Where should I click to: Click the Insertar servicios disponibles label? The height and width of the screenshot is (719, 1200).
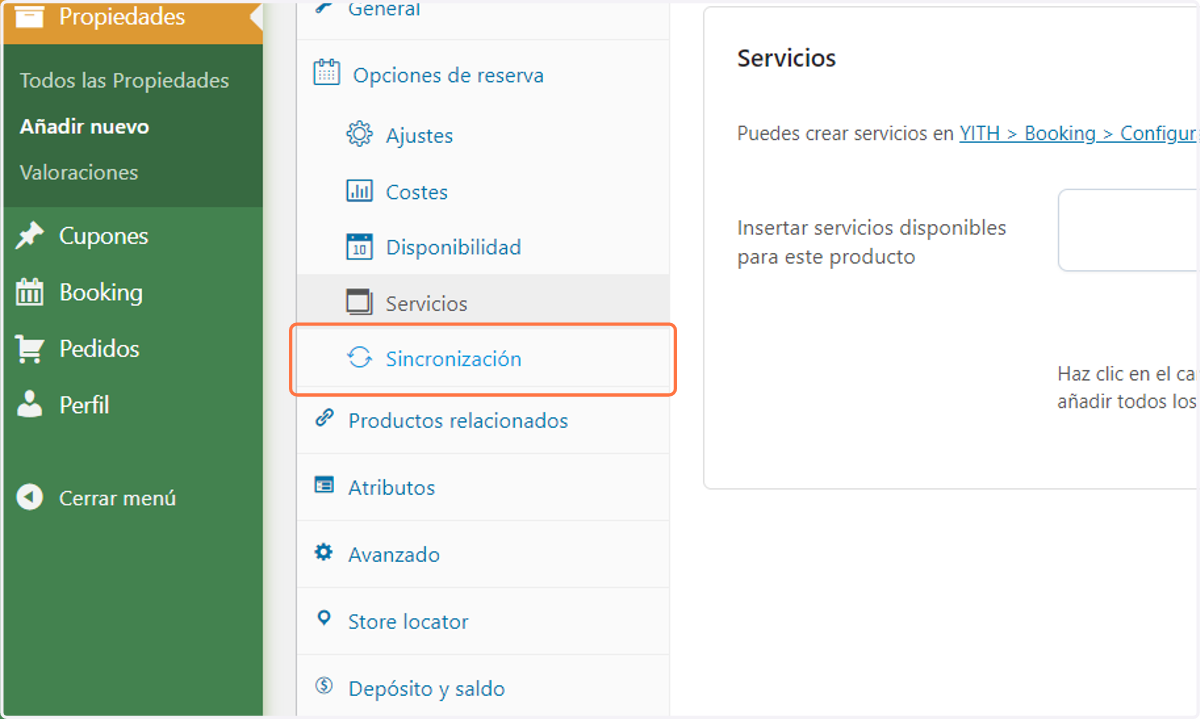pyautogui.click(x=872, y=242)
